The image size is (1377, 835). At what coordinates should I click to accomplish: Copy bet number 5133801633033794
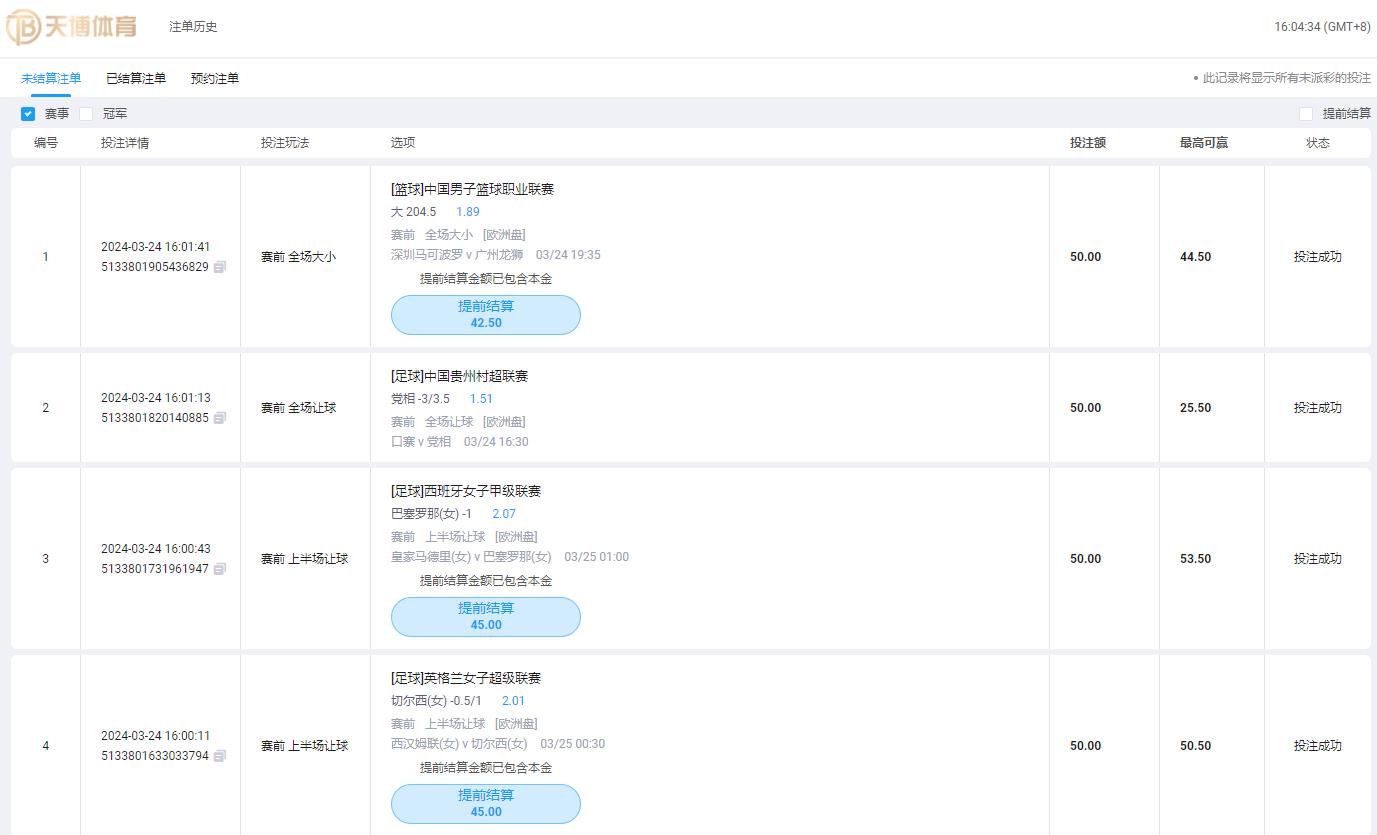pos(220,756)
